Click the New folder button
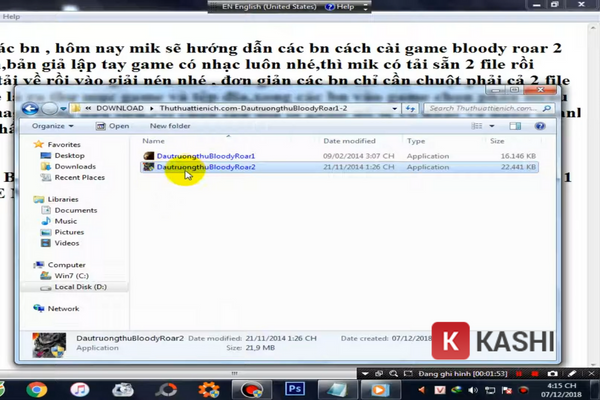The width and height of the screenshot is (600, 400). tap(171, 126)
